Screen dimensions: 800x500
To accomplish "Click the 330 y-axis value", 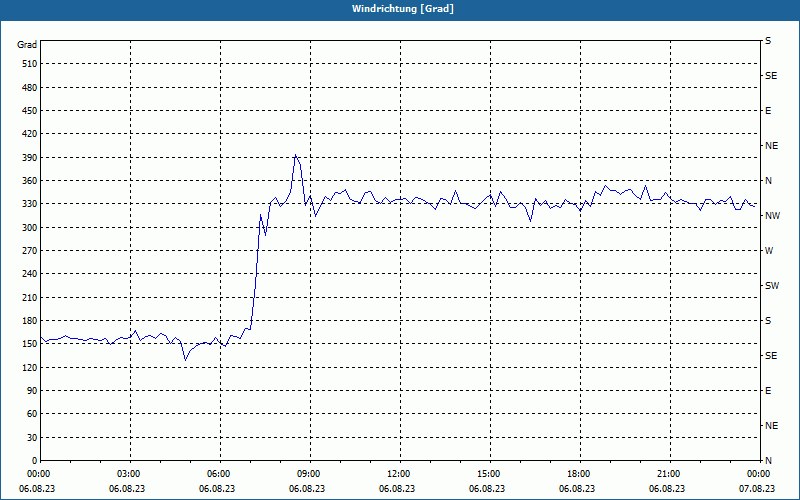I will click(x=30, y=204).
